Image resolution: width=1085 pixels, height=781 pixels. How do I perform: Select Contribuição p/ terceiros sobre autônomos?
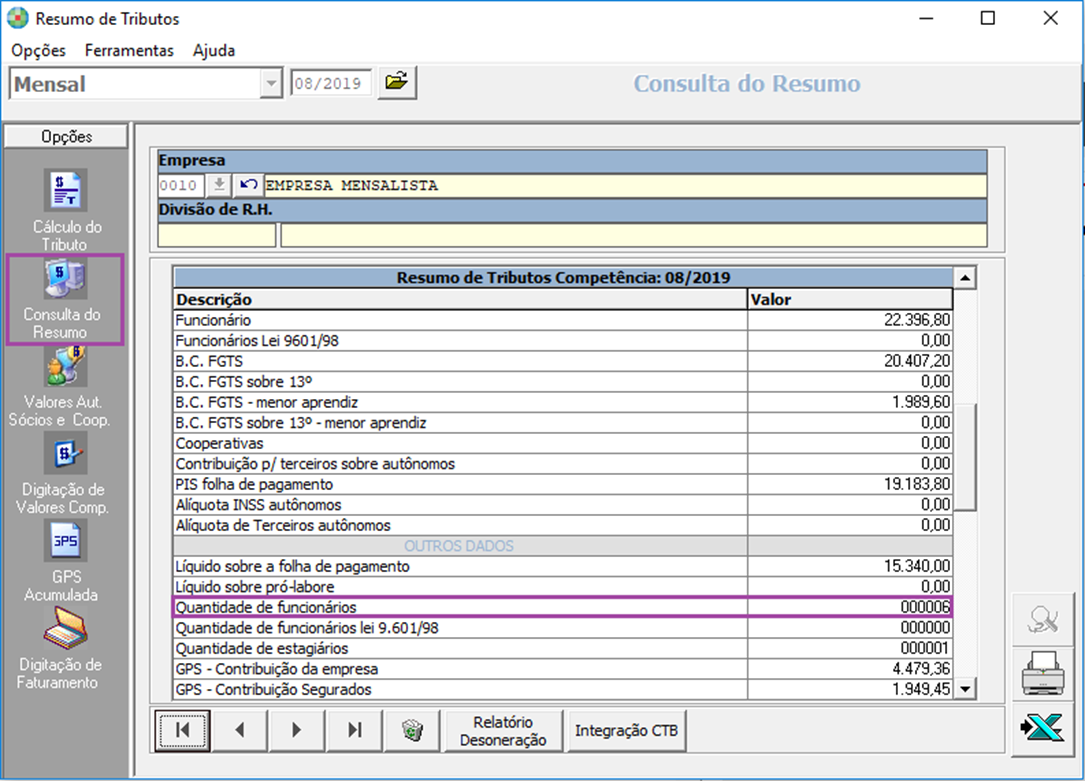tap(563, 463)
